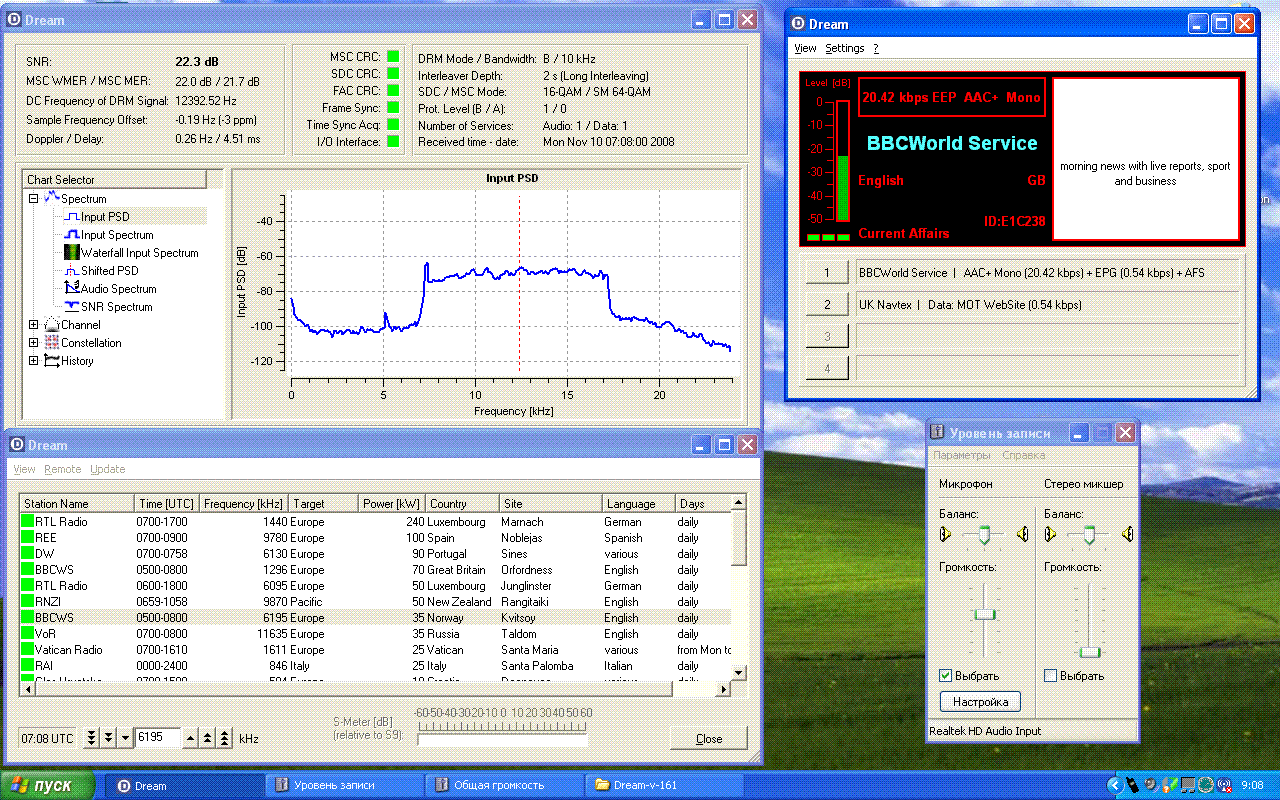Show hidden system tray icons arrow
This screenshot has height=800, width=1280.
[x=1115, y=785]
